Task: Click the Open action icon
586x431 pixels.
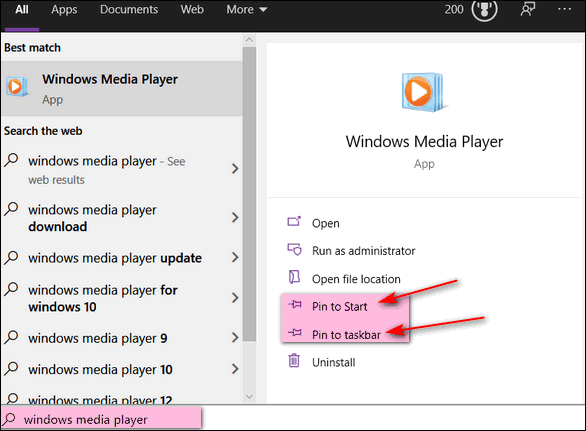Action: tap(294, 222)
